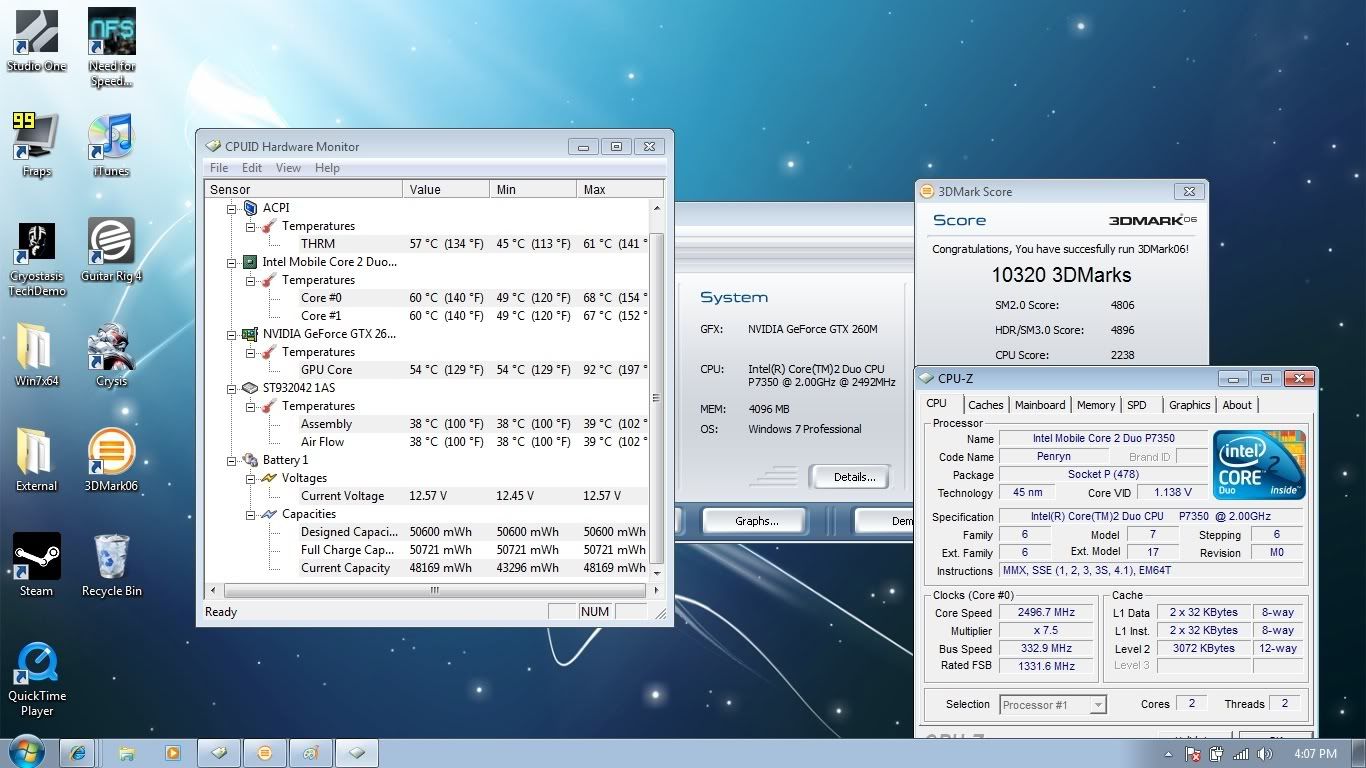Open Internet Explorer from the taskbar

(x=78, y=753)
